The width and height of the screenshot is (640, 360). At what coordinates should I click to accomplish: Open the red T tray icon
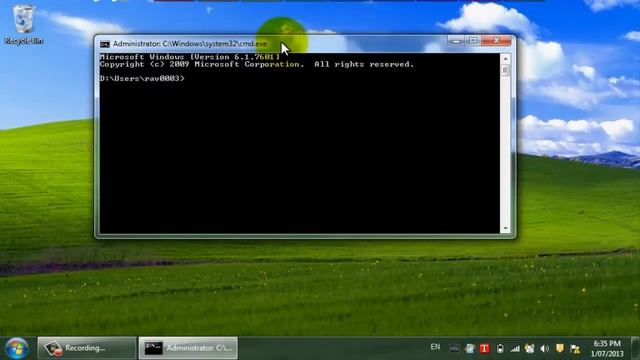(x=484, y=348)
